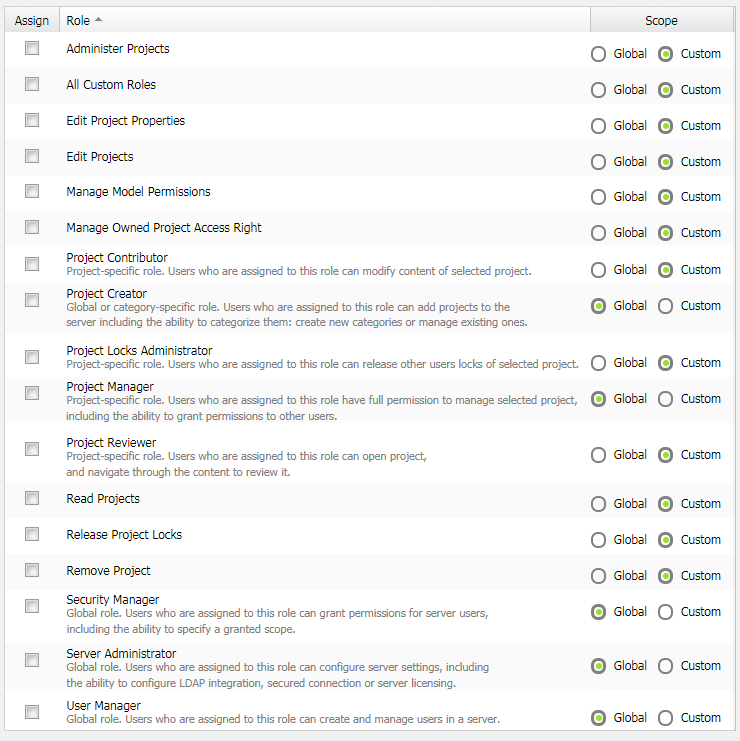The width and height of the screenshot is (740, 741).
Task: Pick Global scope for Project Reviewer
Action: [599, 455]
